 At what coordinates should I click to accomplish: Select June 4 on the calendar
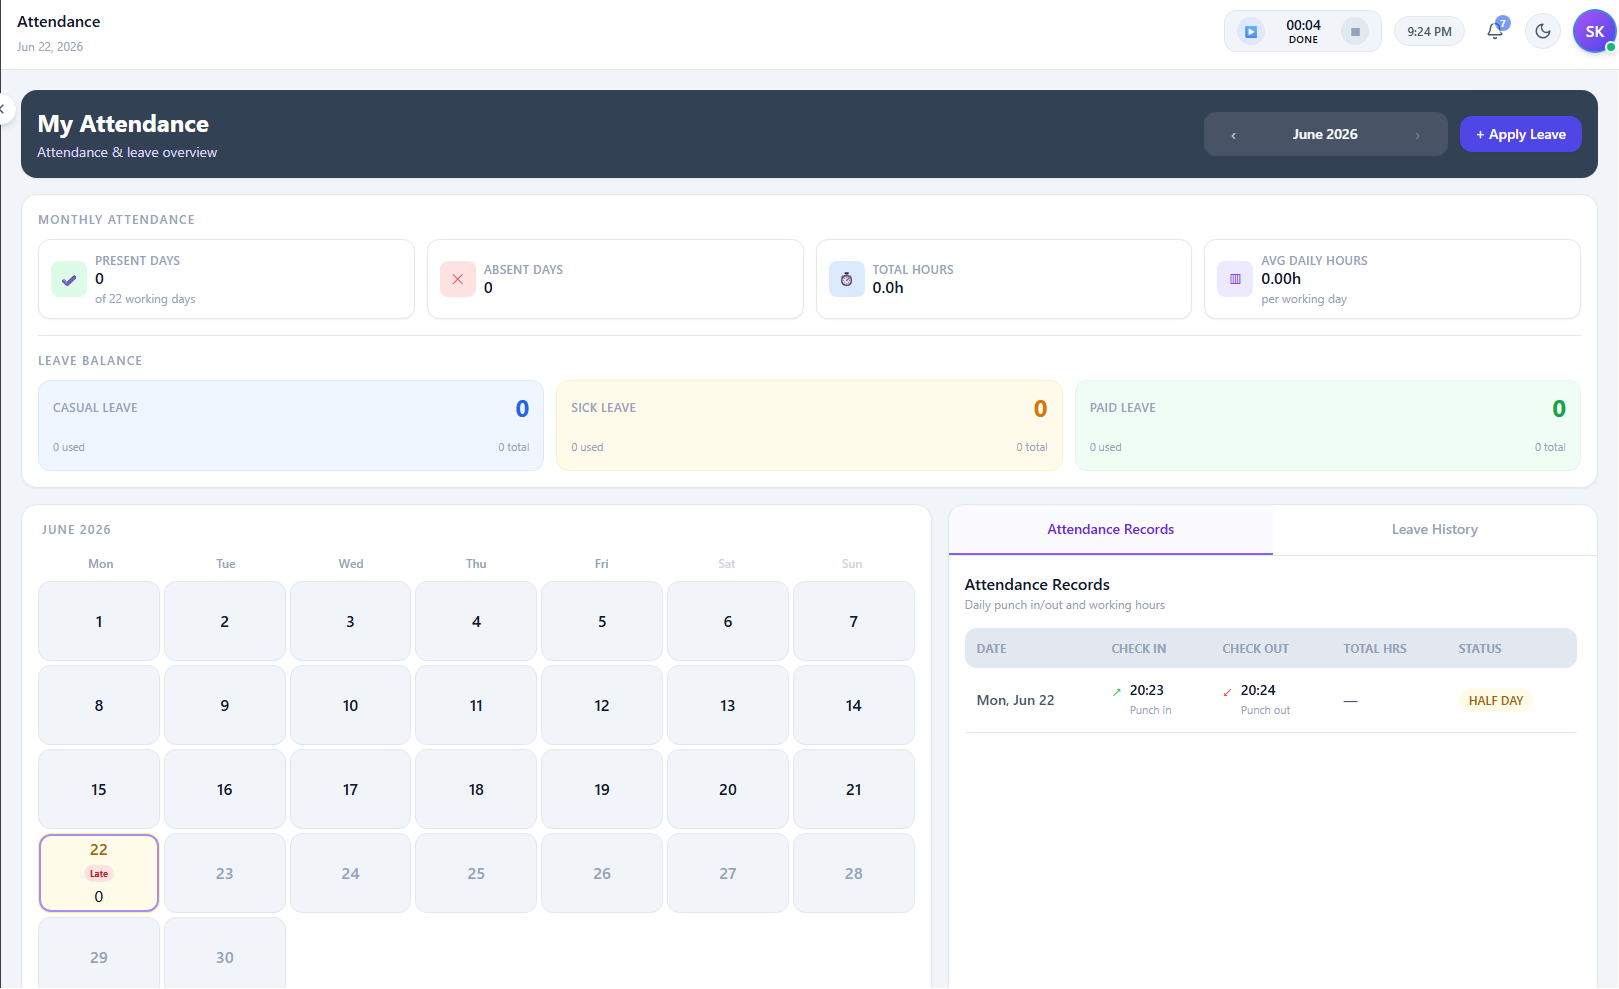[476, 621]
